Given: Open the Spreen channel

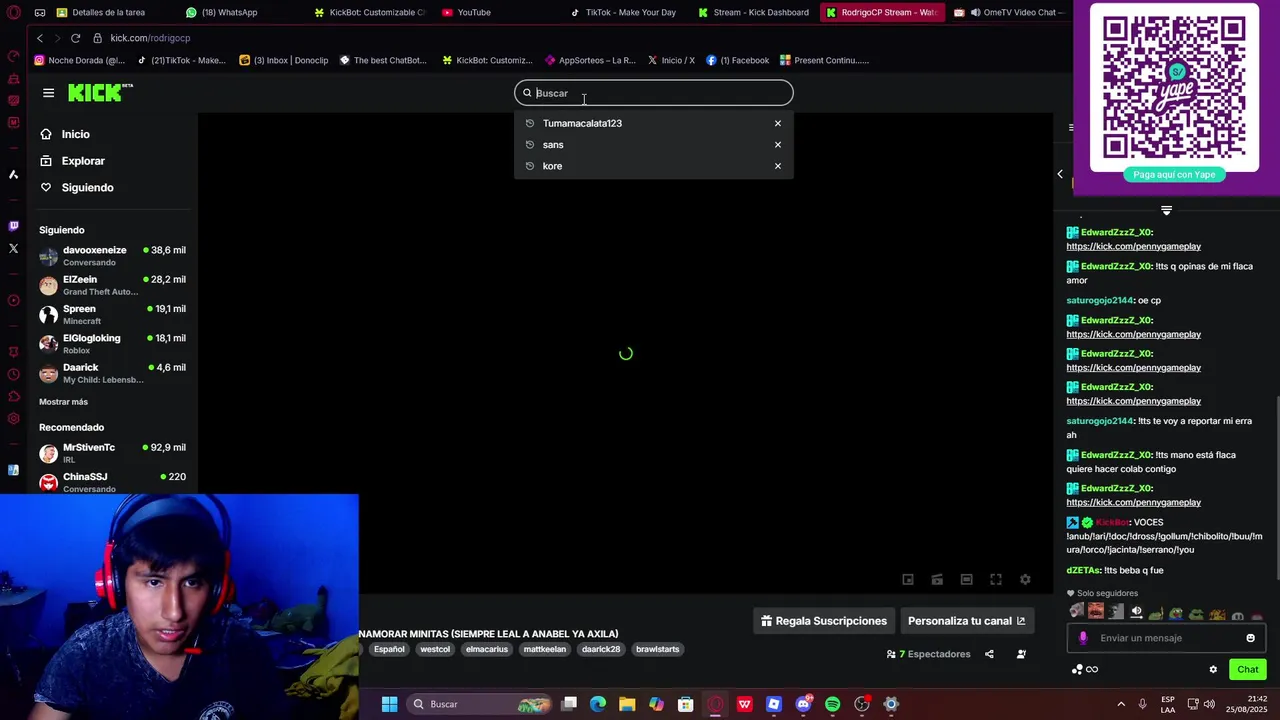Looking at the screenshot, I should tap(112, 314).
